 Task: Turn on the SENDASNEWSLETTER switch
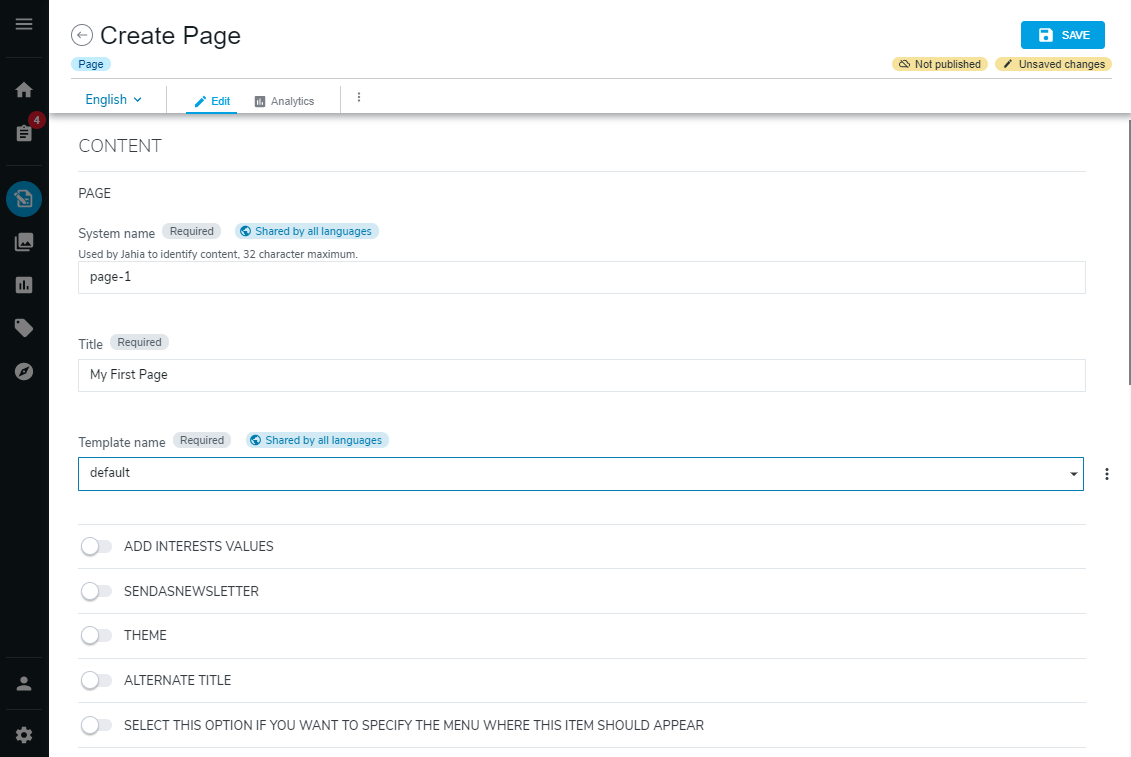click(97, 591)
